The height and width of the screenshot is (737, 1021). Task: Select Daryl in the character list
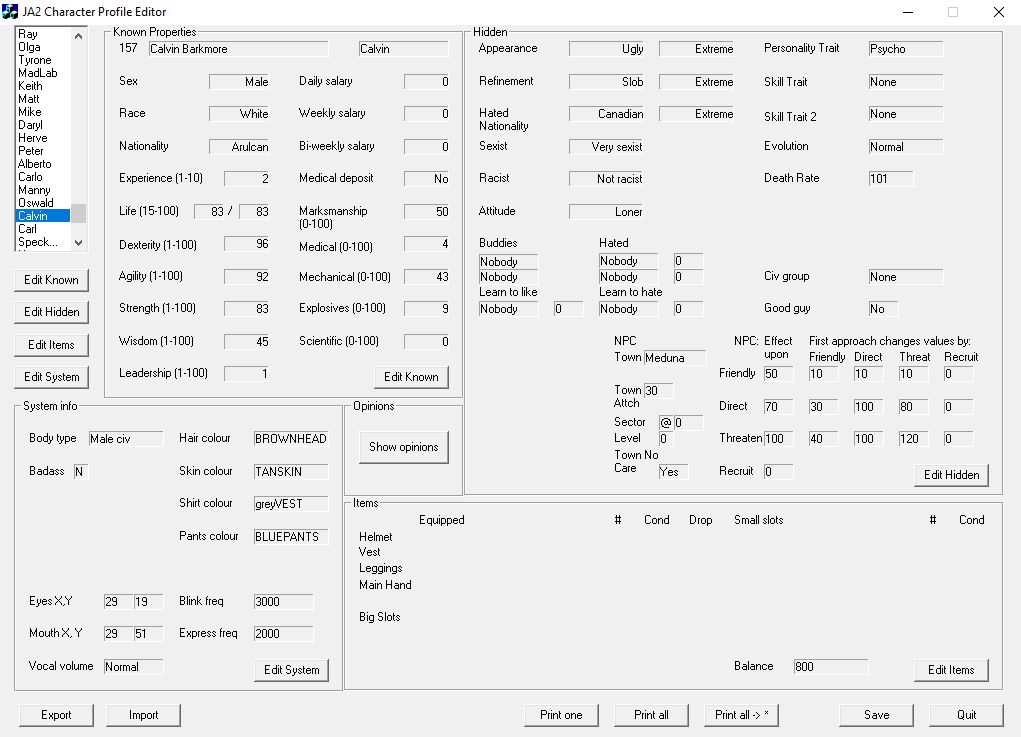click(42, 125)
